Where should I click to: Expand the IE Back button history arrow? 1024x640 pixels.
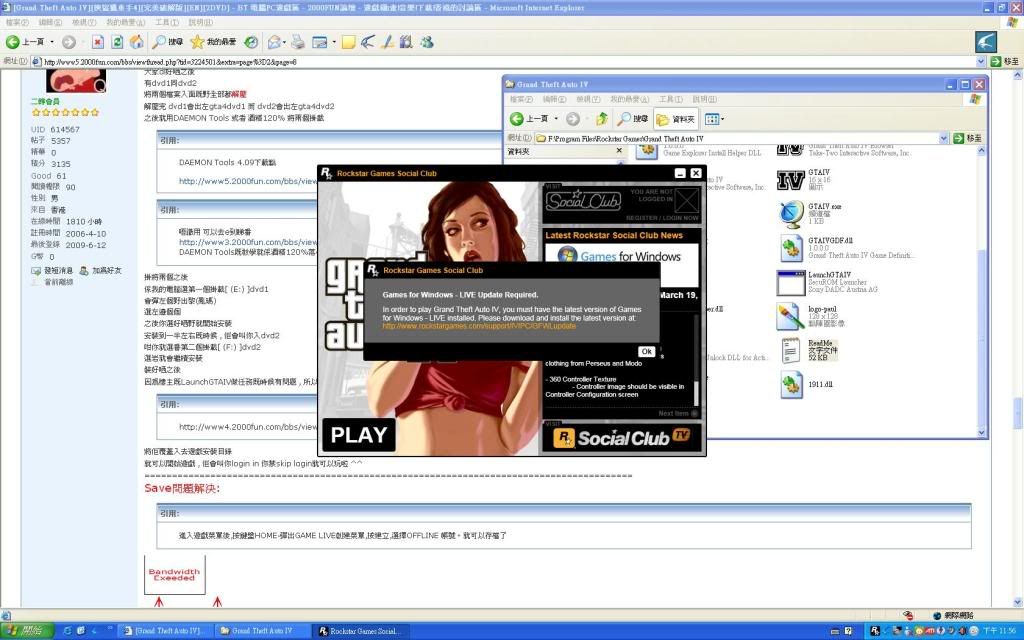point(51,42)
